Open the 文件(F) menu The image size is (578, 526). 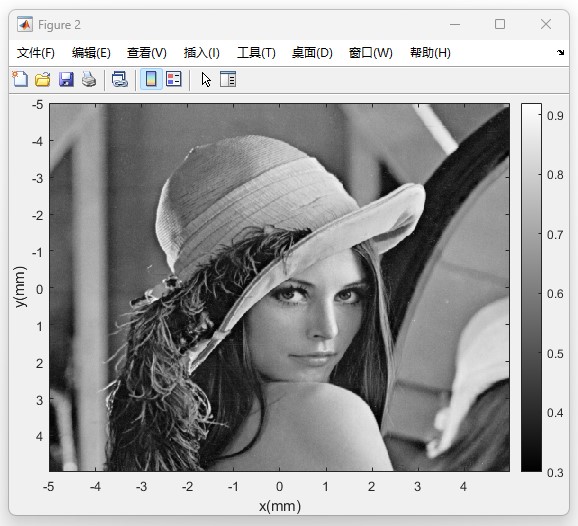36,53
